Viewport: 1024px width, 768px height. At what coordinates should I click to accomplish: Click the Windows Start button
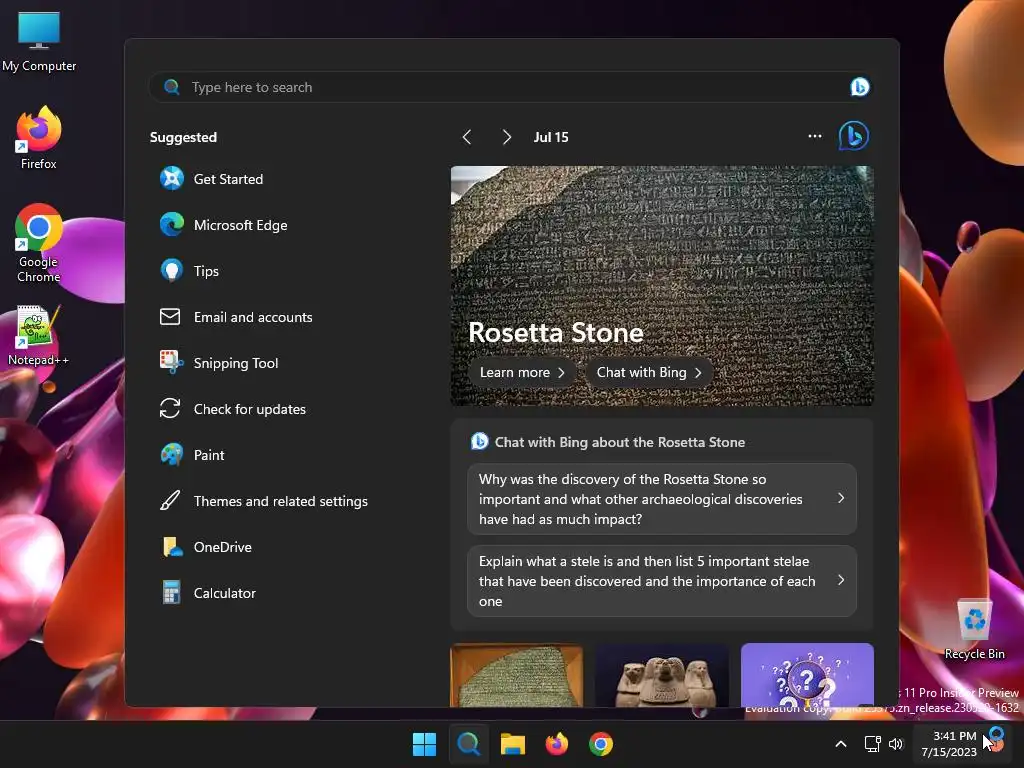click(x=424, y=744)
